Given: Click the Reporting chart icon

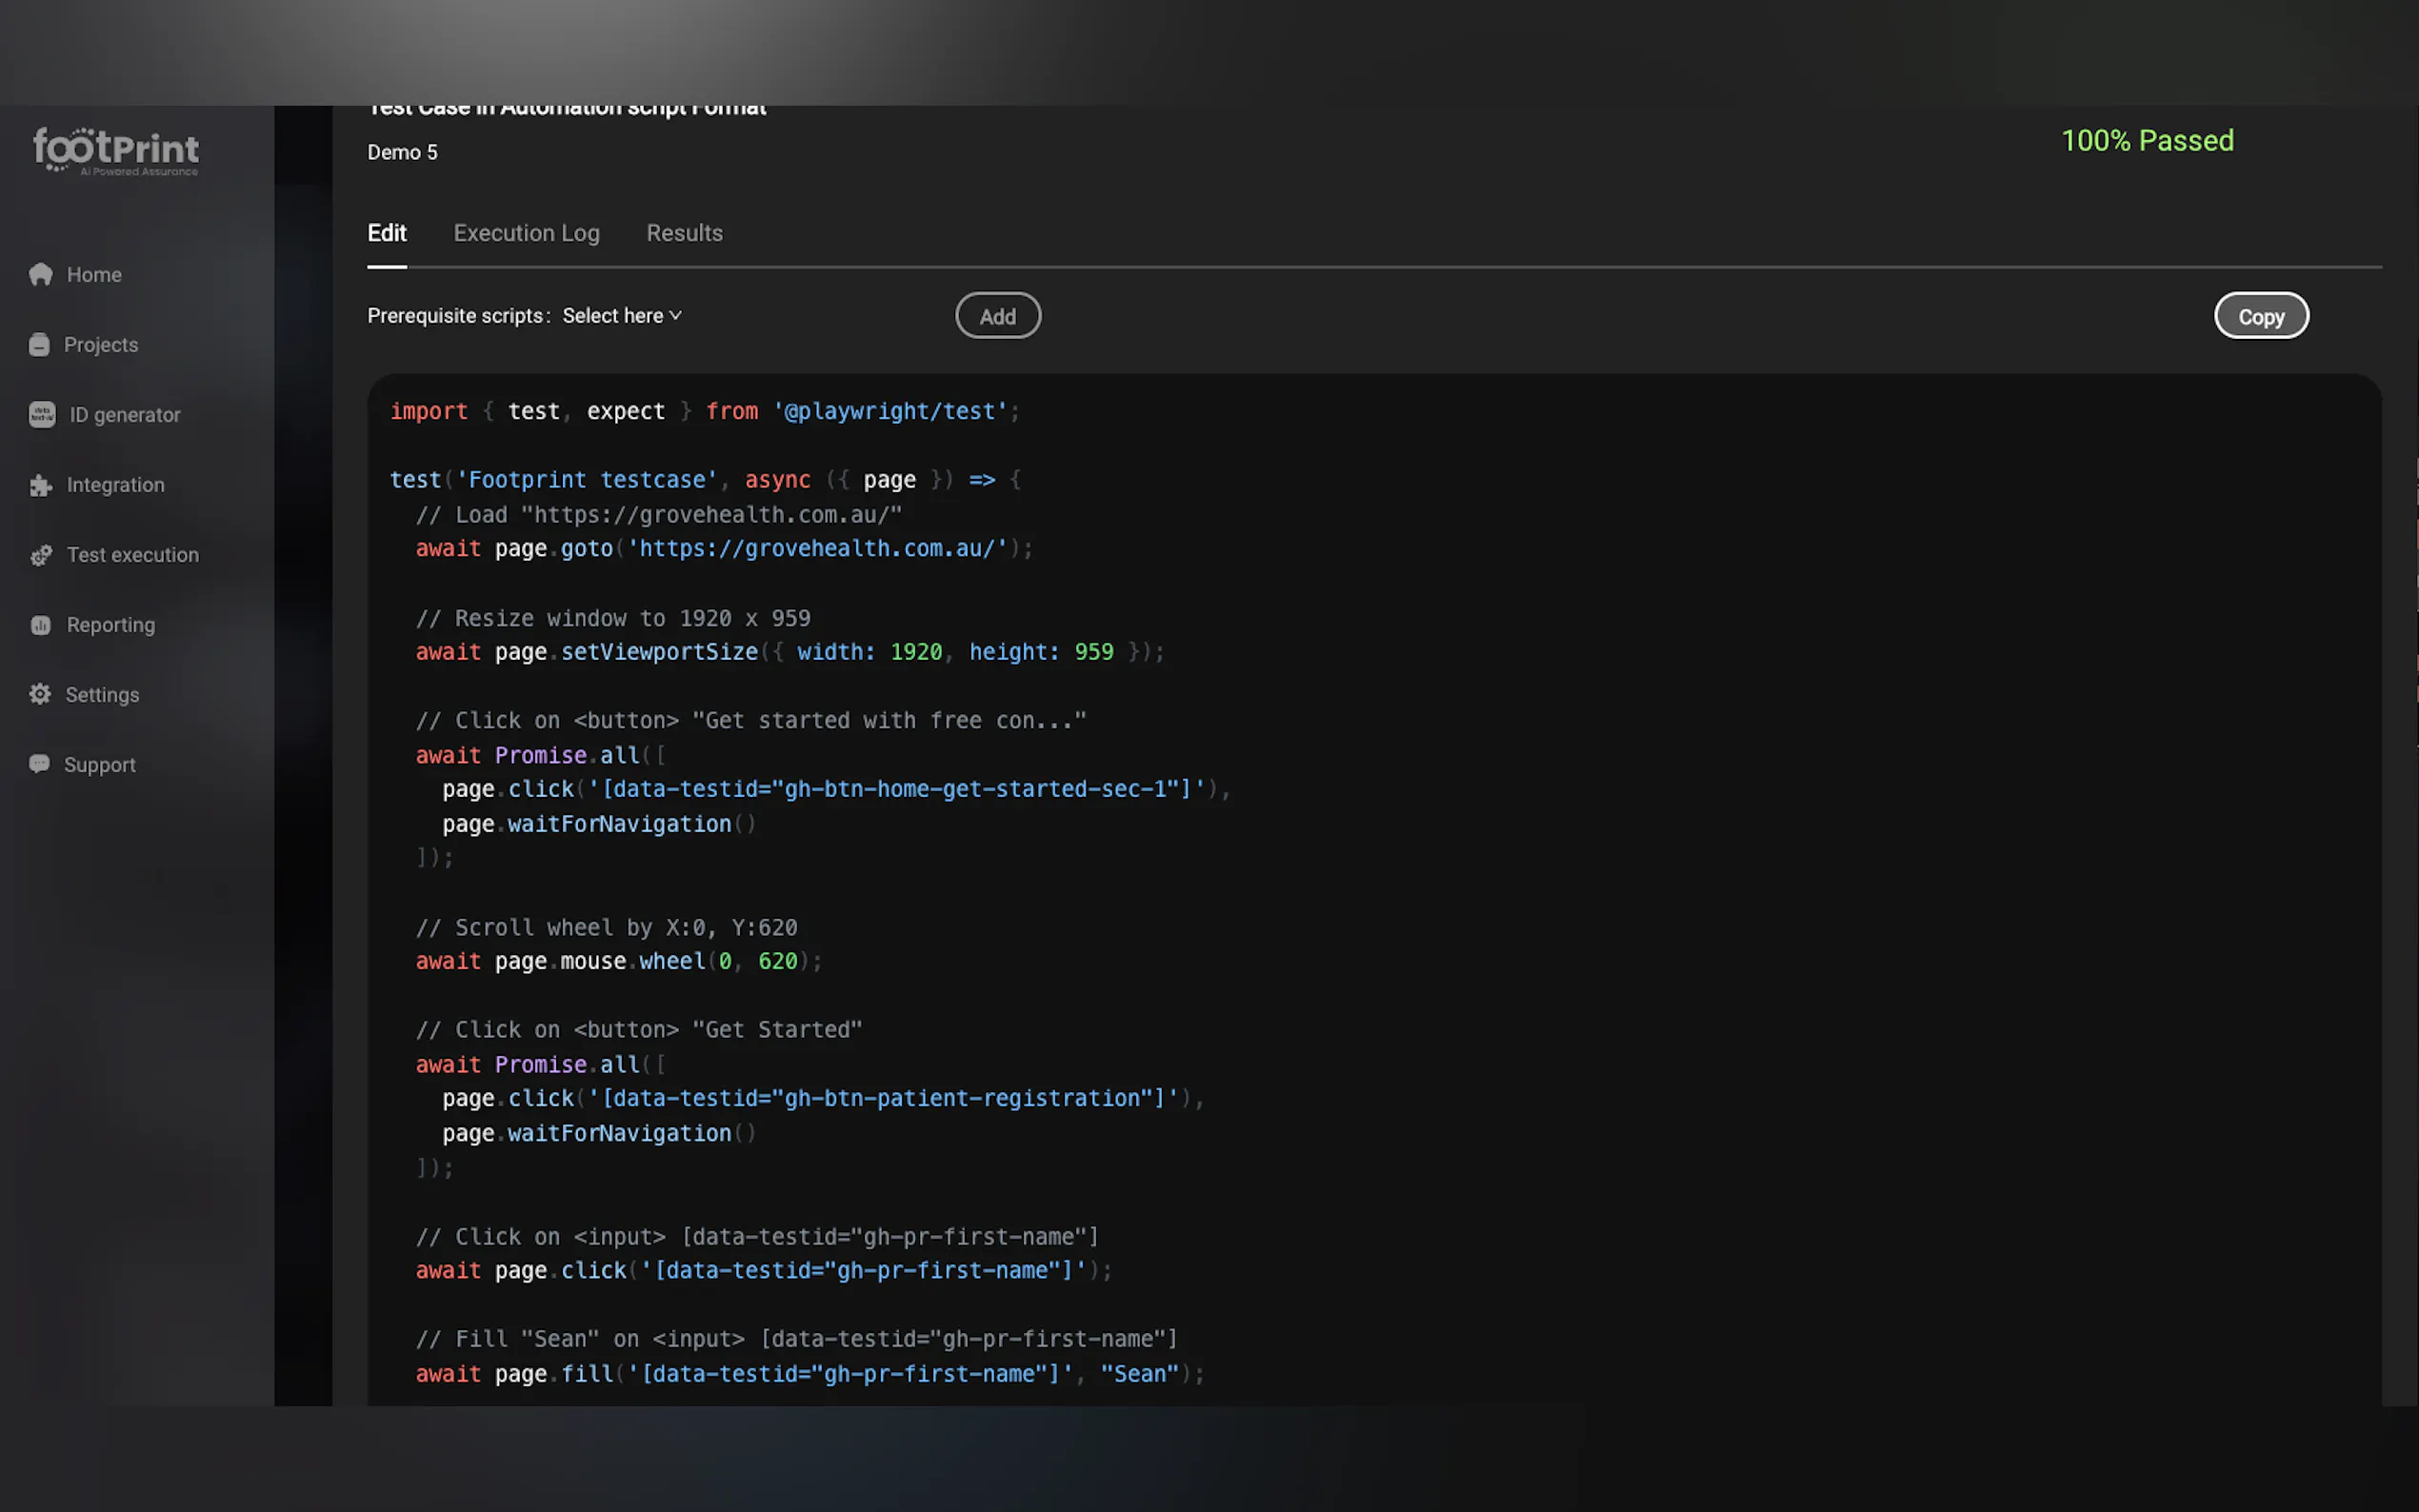Looking at the screenshot, I should pos(40,625).
